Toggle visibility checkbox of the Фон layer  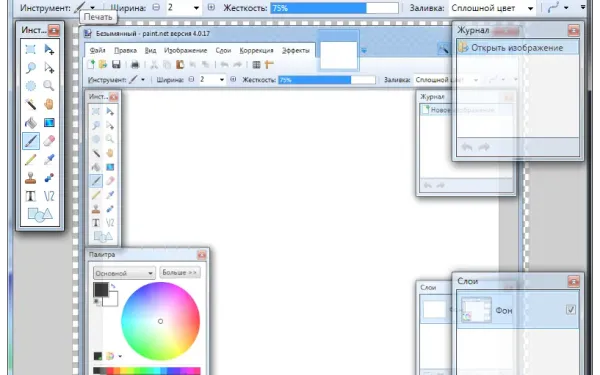coord(571,309)
